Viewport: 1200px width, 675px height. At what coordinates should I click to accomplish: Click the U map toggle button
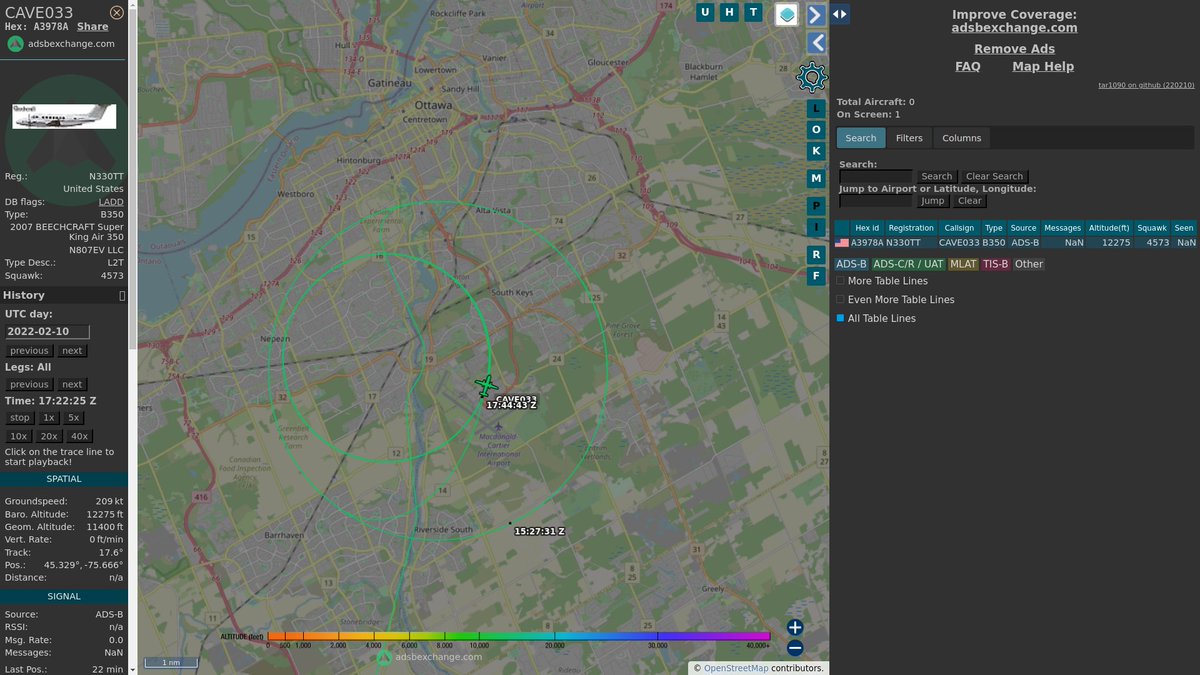click(706, 12)
